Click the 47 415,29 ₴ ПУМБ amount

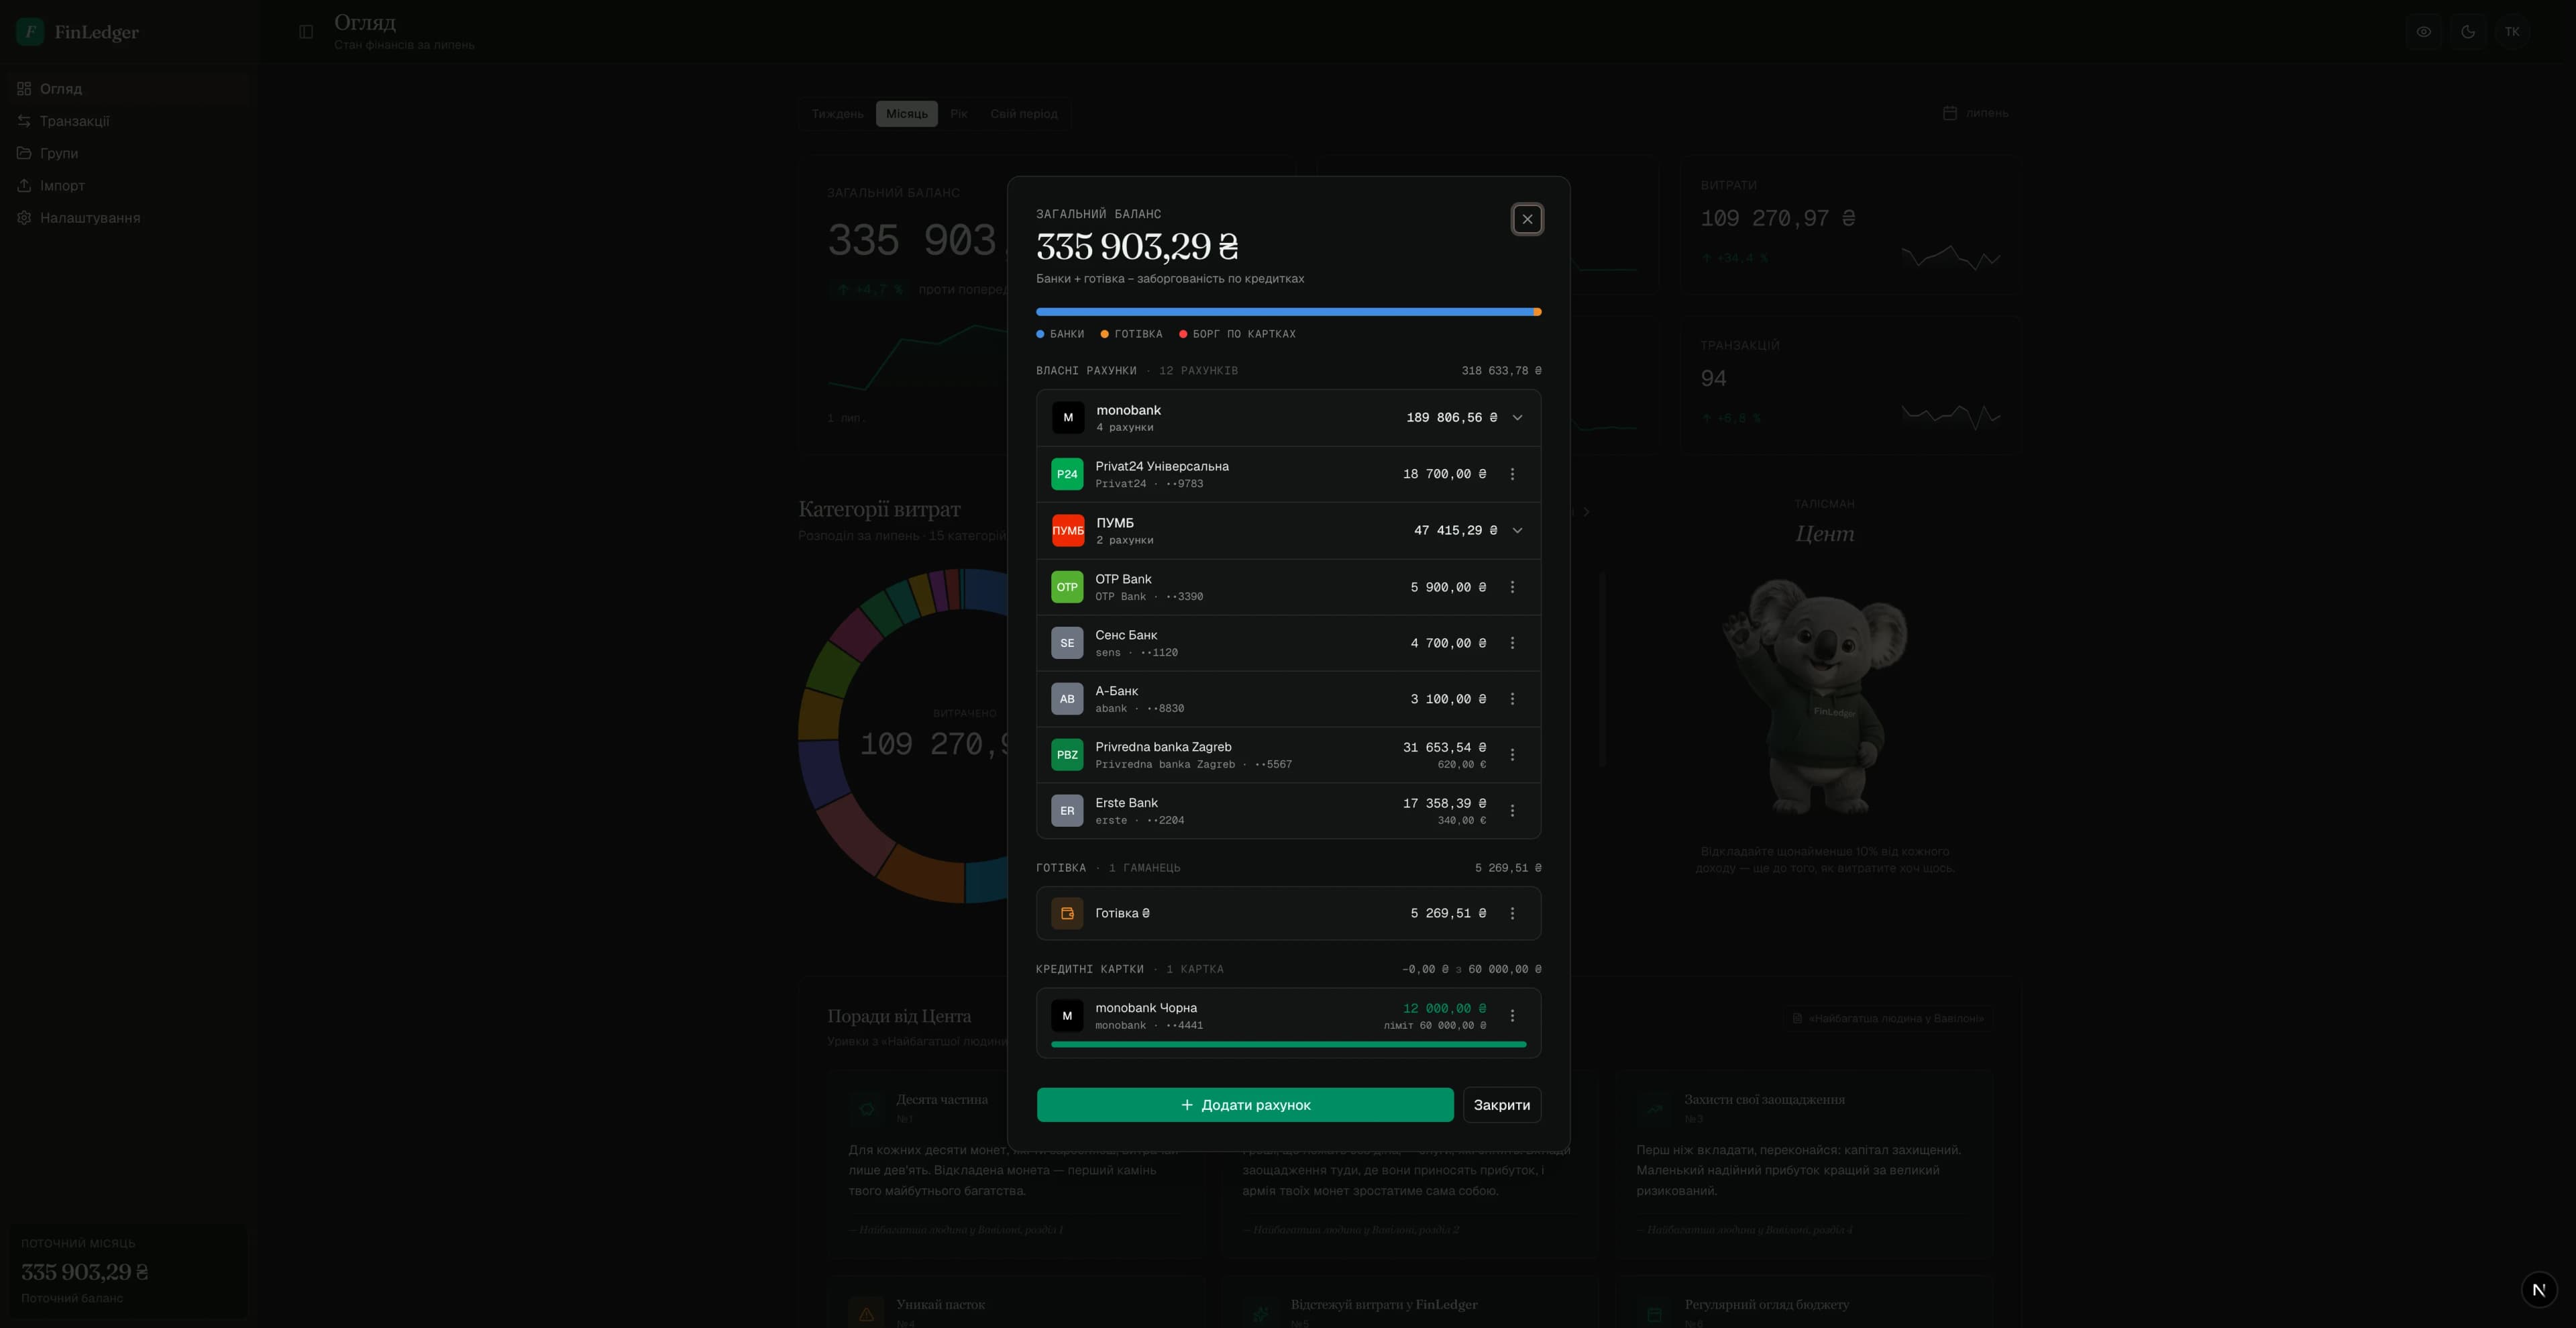1455,531
